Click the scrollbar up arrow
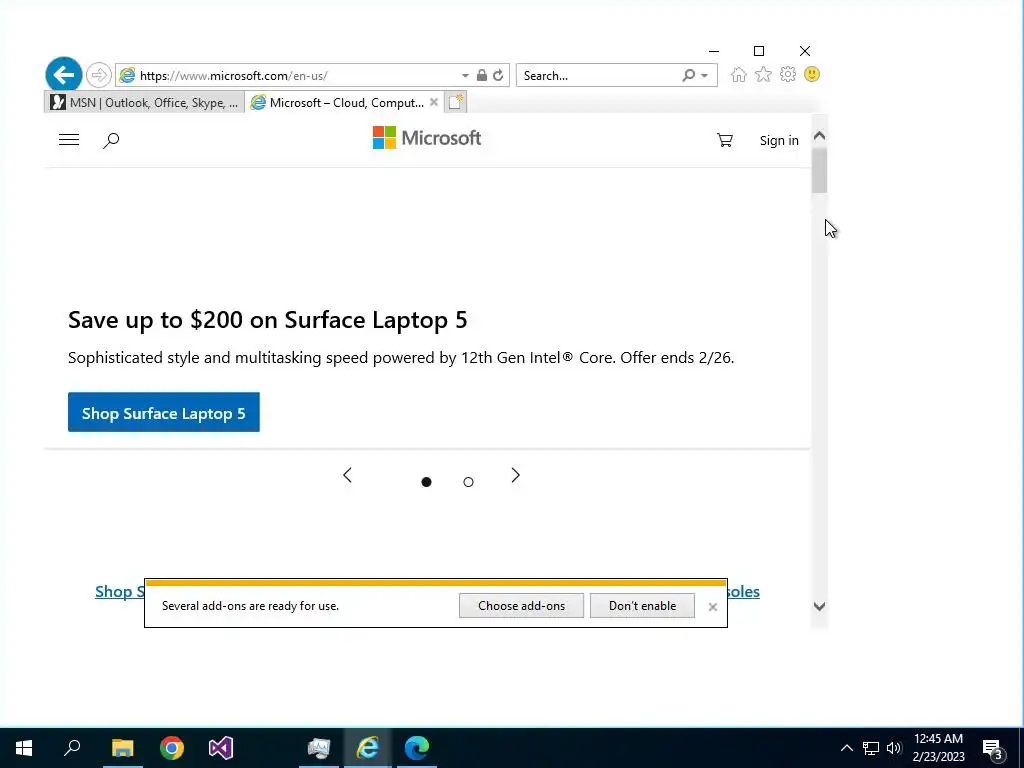This screenshot has height=768, width=1024. 820,135
